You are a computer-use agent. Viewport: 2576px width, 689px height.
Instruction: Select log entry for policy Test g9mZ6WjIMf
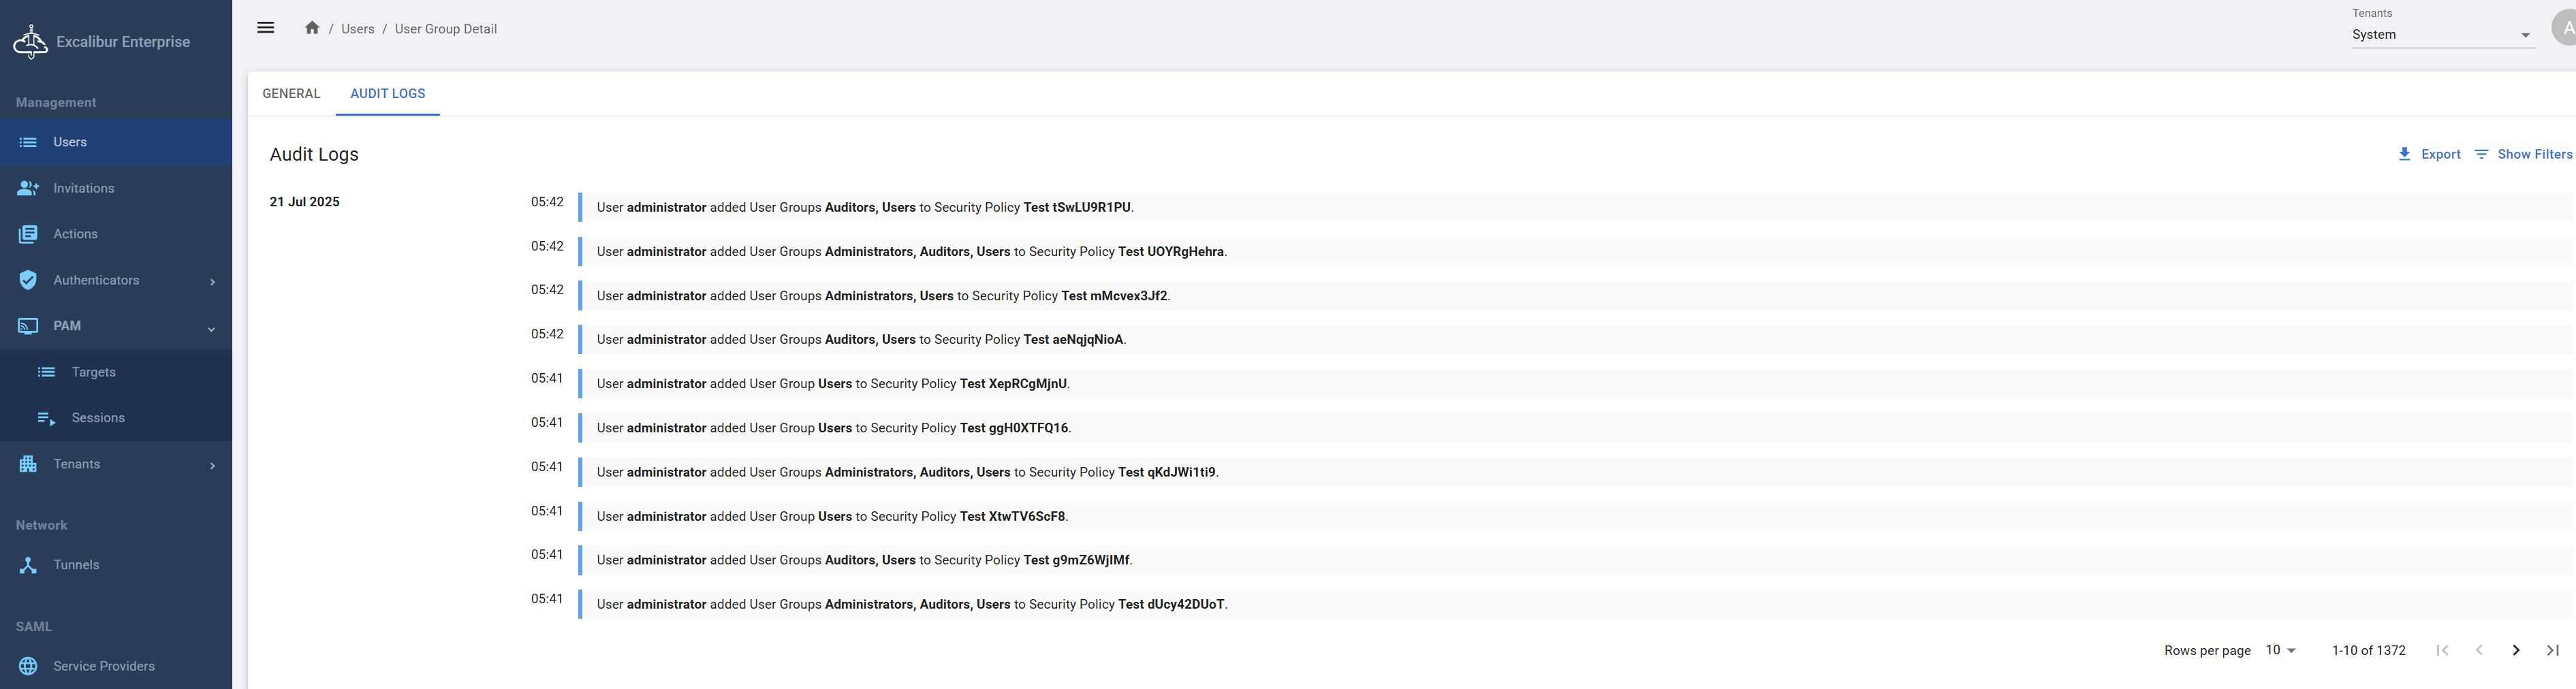(1576, 560)
